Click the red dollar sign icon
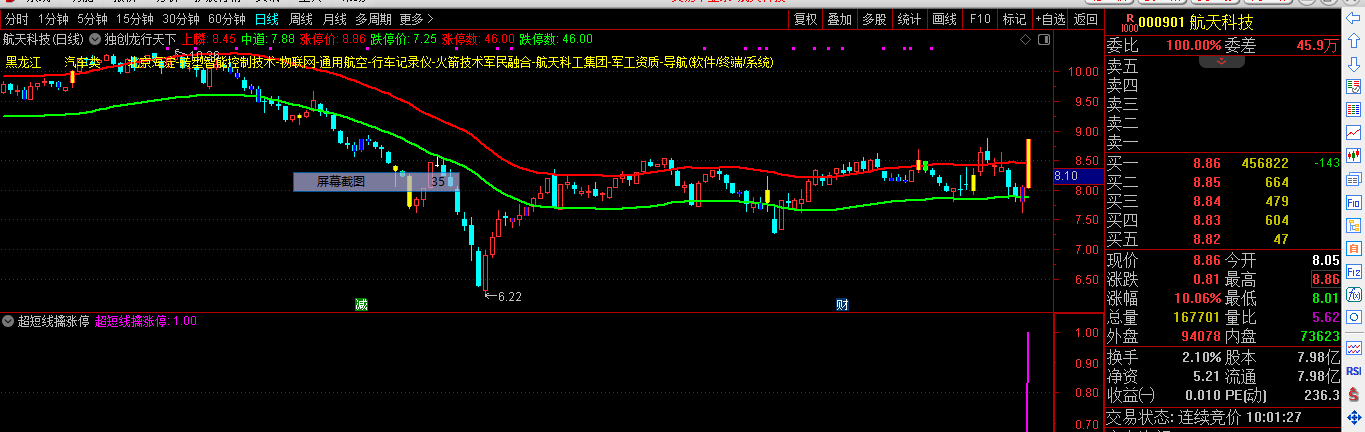The height and width of the screenshot is (432, 1365). 1354,393
